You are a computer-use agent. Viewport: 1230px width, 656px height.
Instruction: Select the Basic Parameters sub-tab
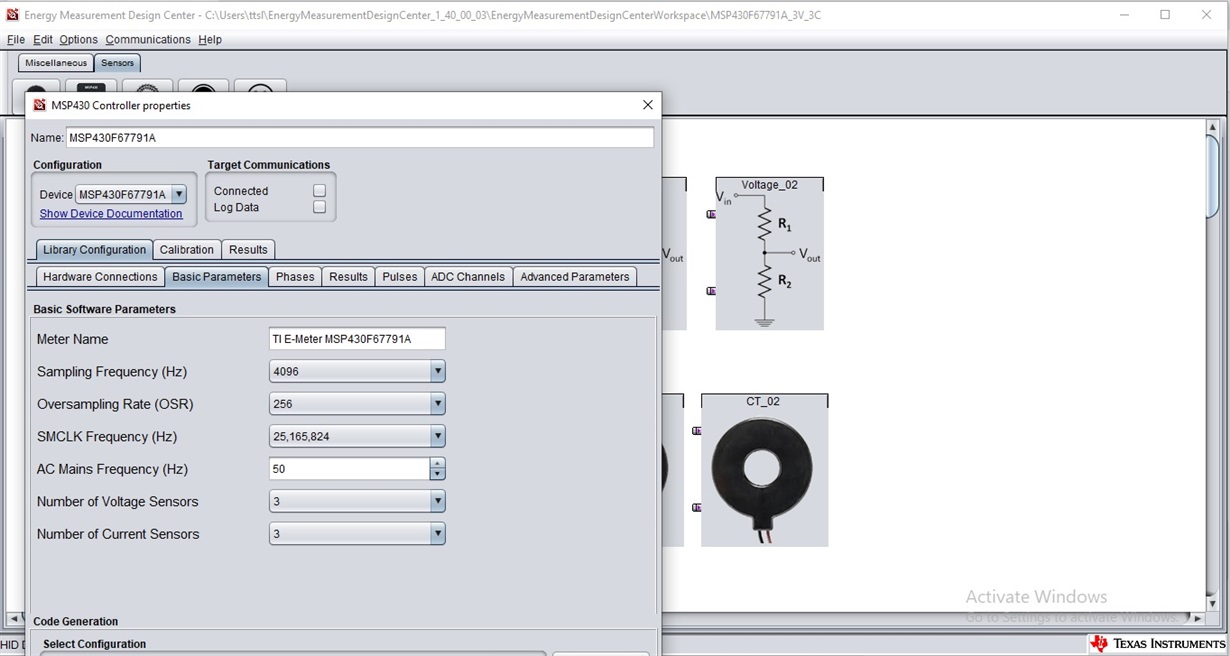pyautogui.click(x=217, y=277)
